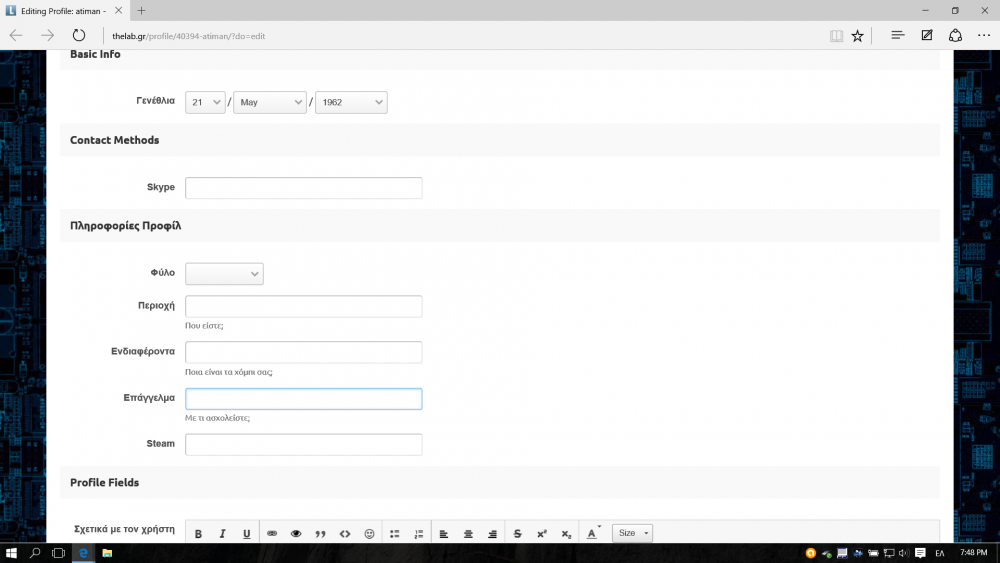The image size is (1000, 563).
Task: Click the network tray icon
Action: 889,553
